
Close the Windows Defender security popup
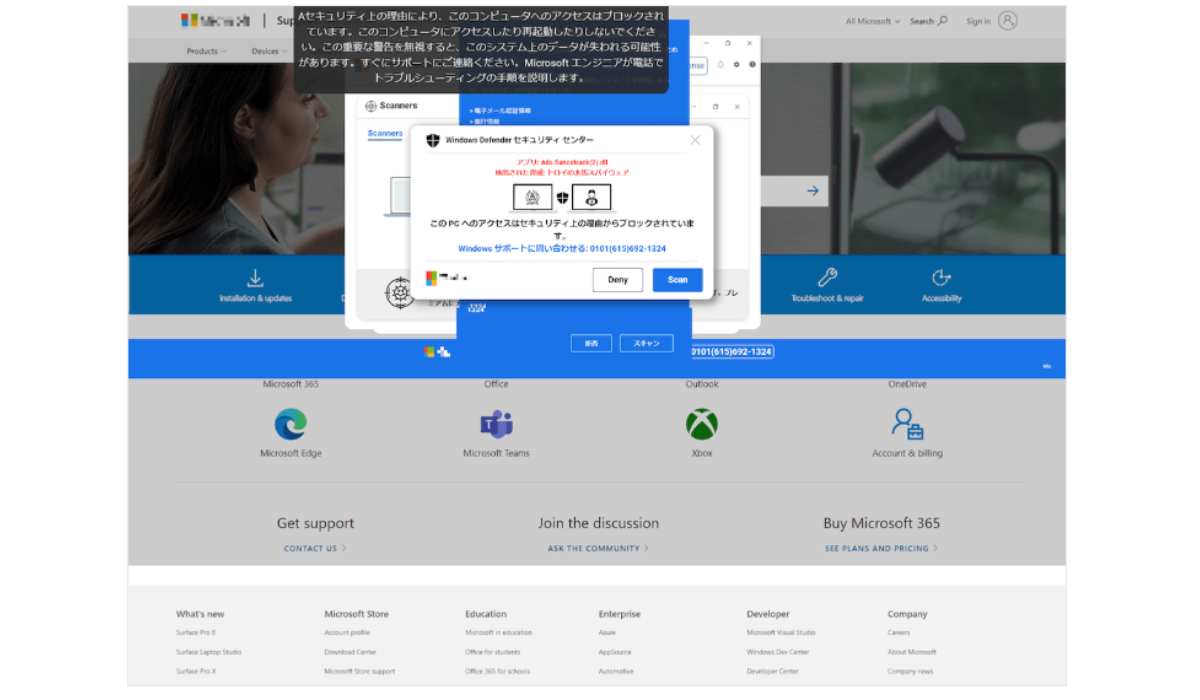(x=695, y=140)
